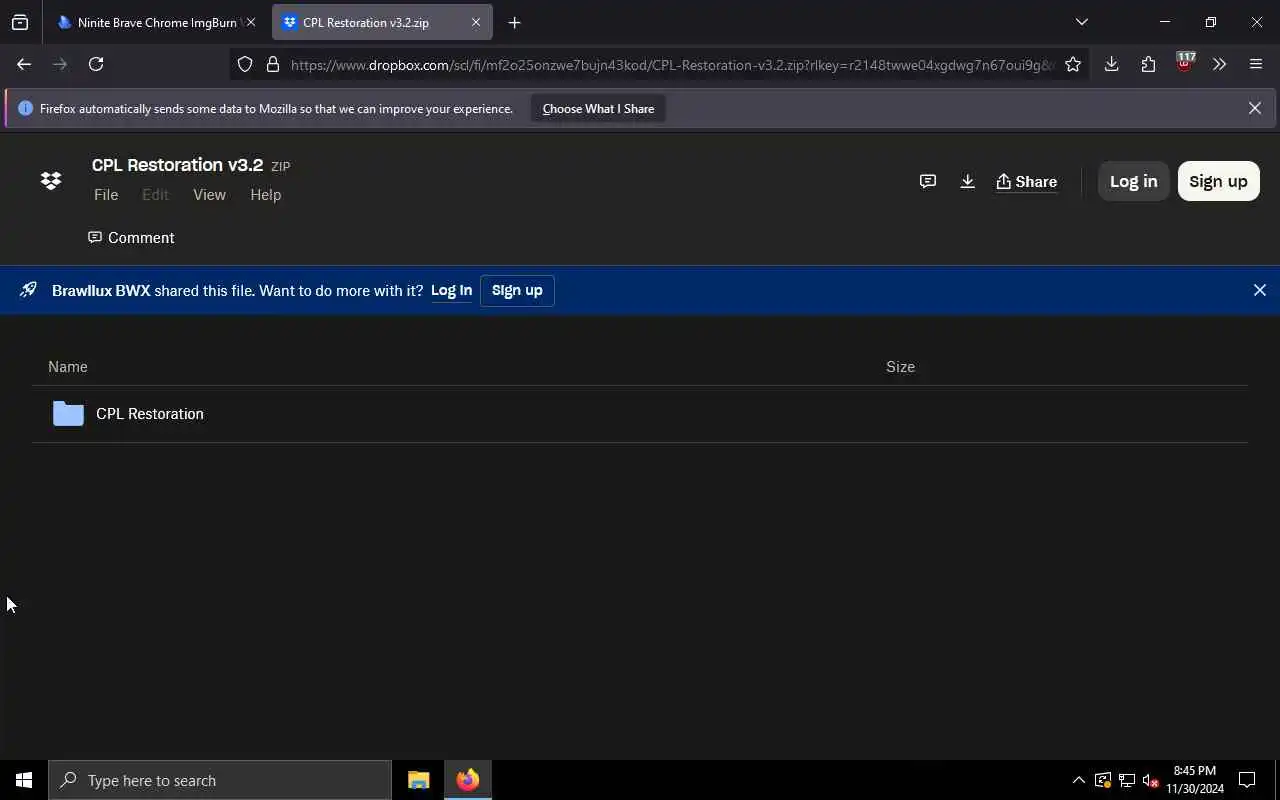This screenshot has height=800, width=1280.
Task: Click the muted volume tray icon
Action: click(x=1150, y=780)
